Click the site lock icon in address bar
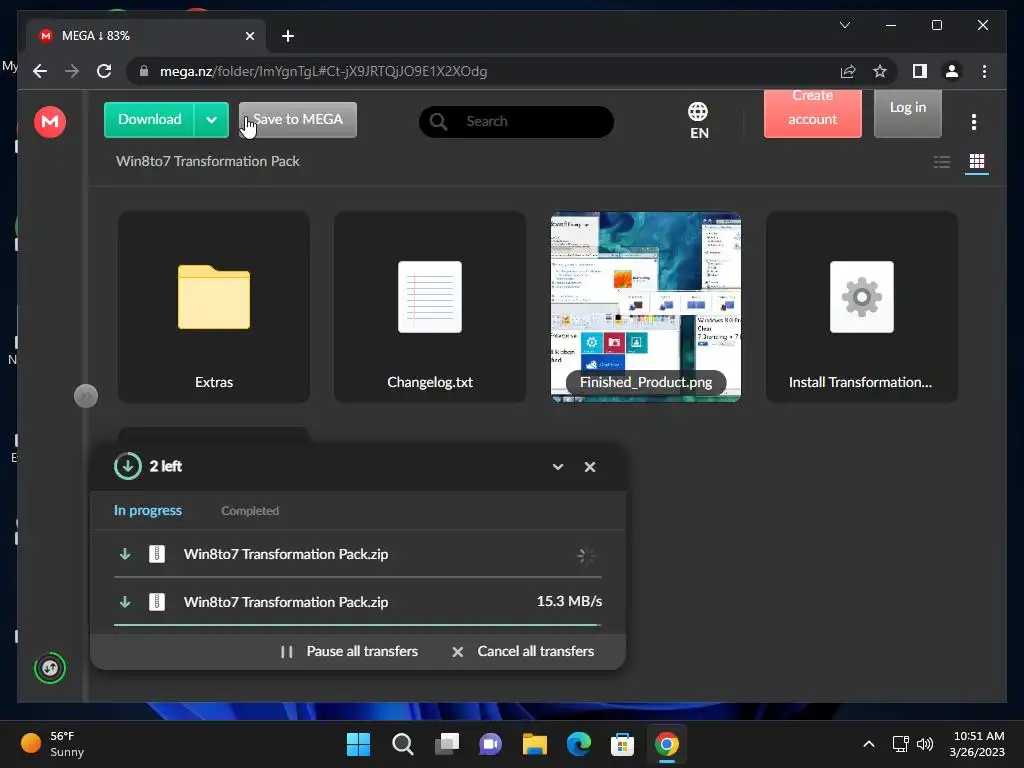The width and height of the screenshot is (1024, 768). click(x=144, y=71)
